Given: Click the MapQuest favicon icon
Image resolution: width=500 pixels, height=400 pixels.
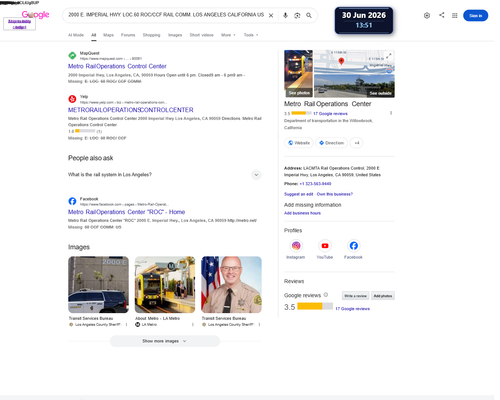Looking at the screenshot, I should coord(72,55).
